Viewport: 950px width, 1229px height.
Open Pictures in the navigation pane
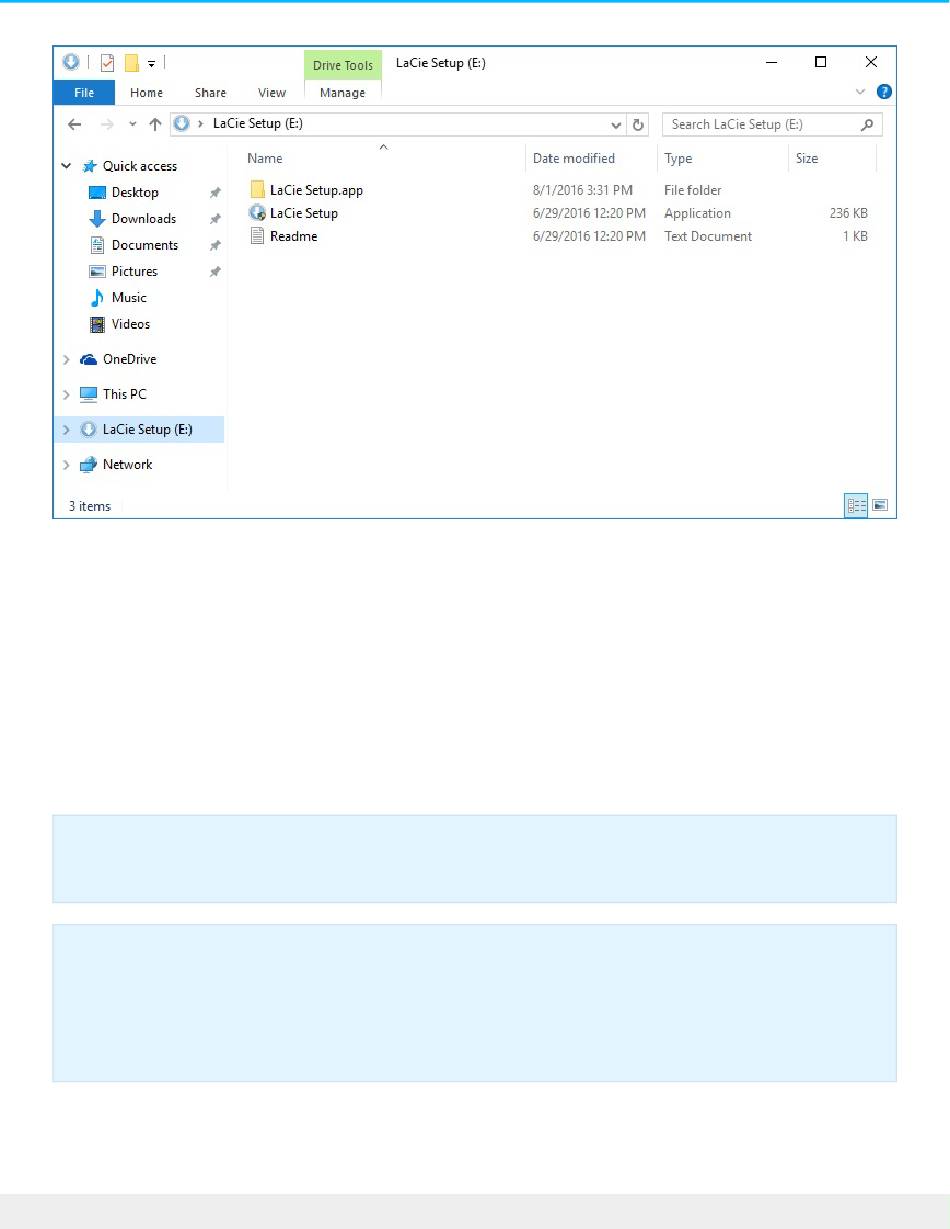click(135, 271)
